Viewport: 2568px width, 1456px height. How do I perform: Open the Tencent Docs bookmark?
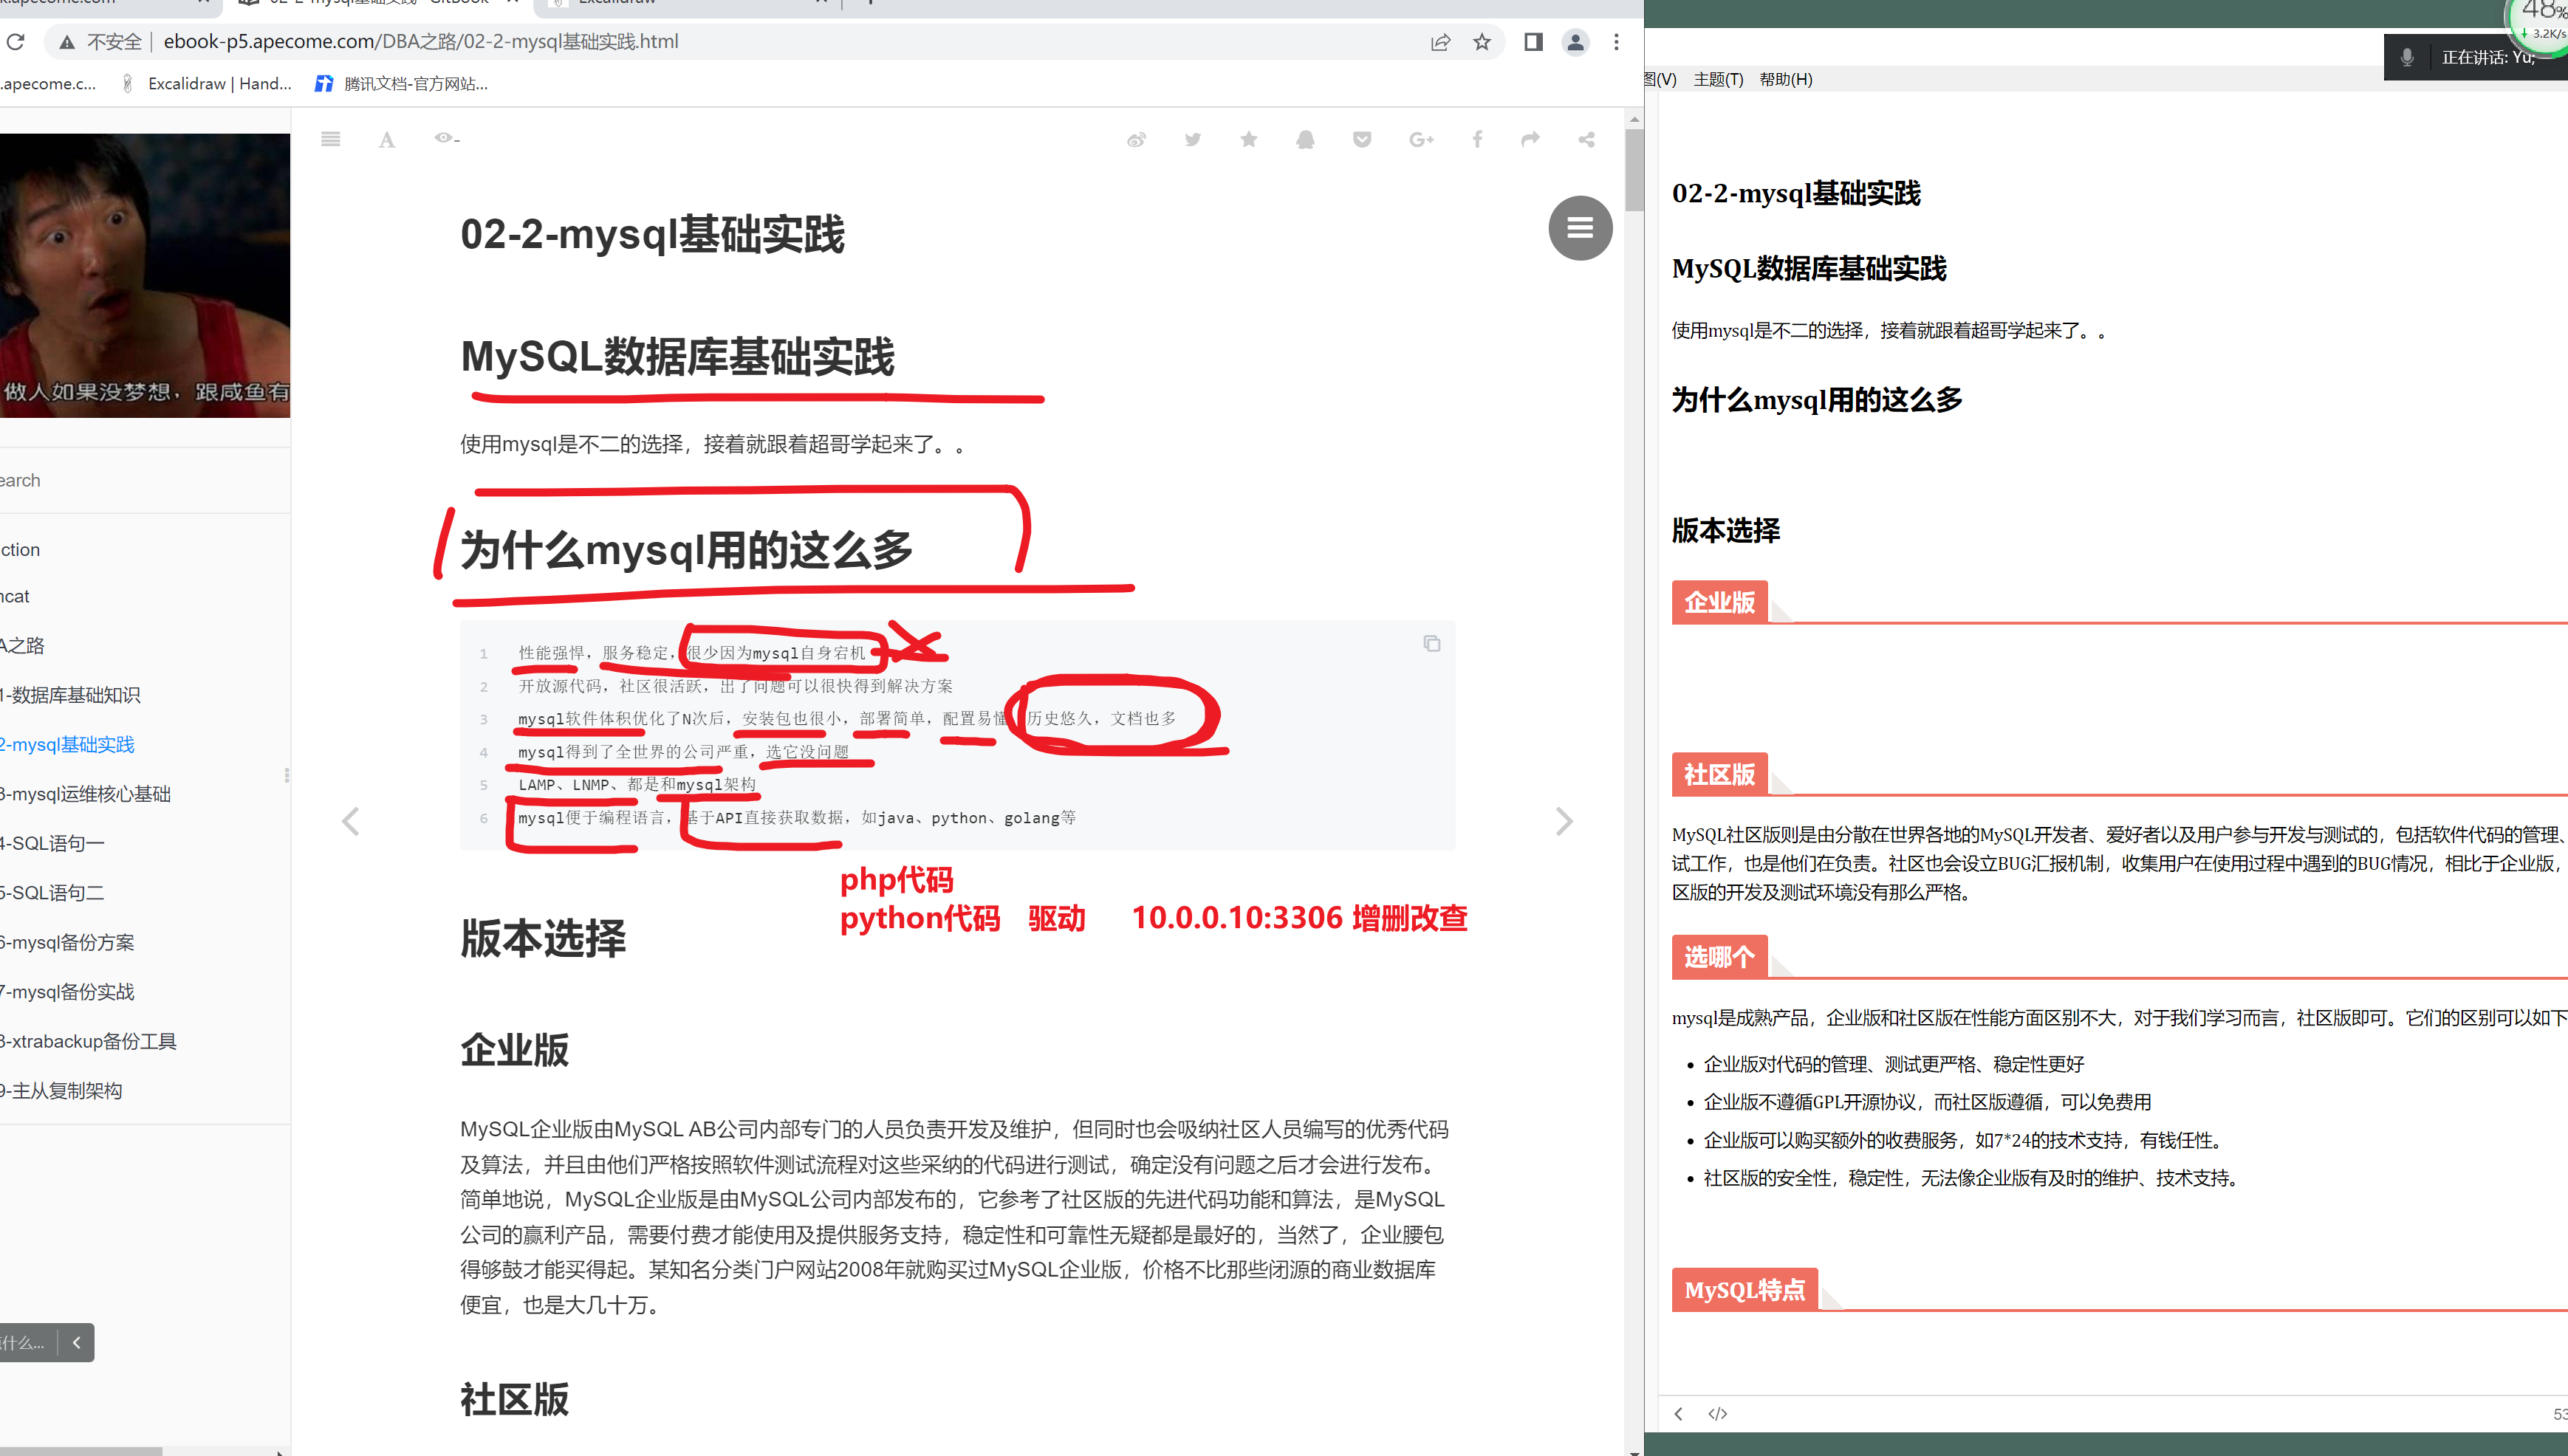coord(401,84)
